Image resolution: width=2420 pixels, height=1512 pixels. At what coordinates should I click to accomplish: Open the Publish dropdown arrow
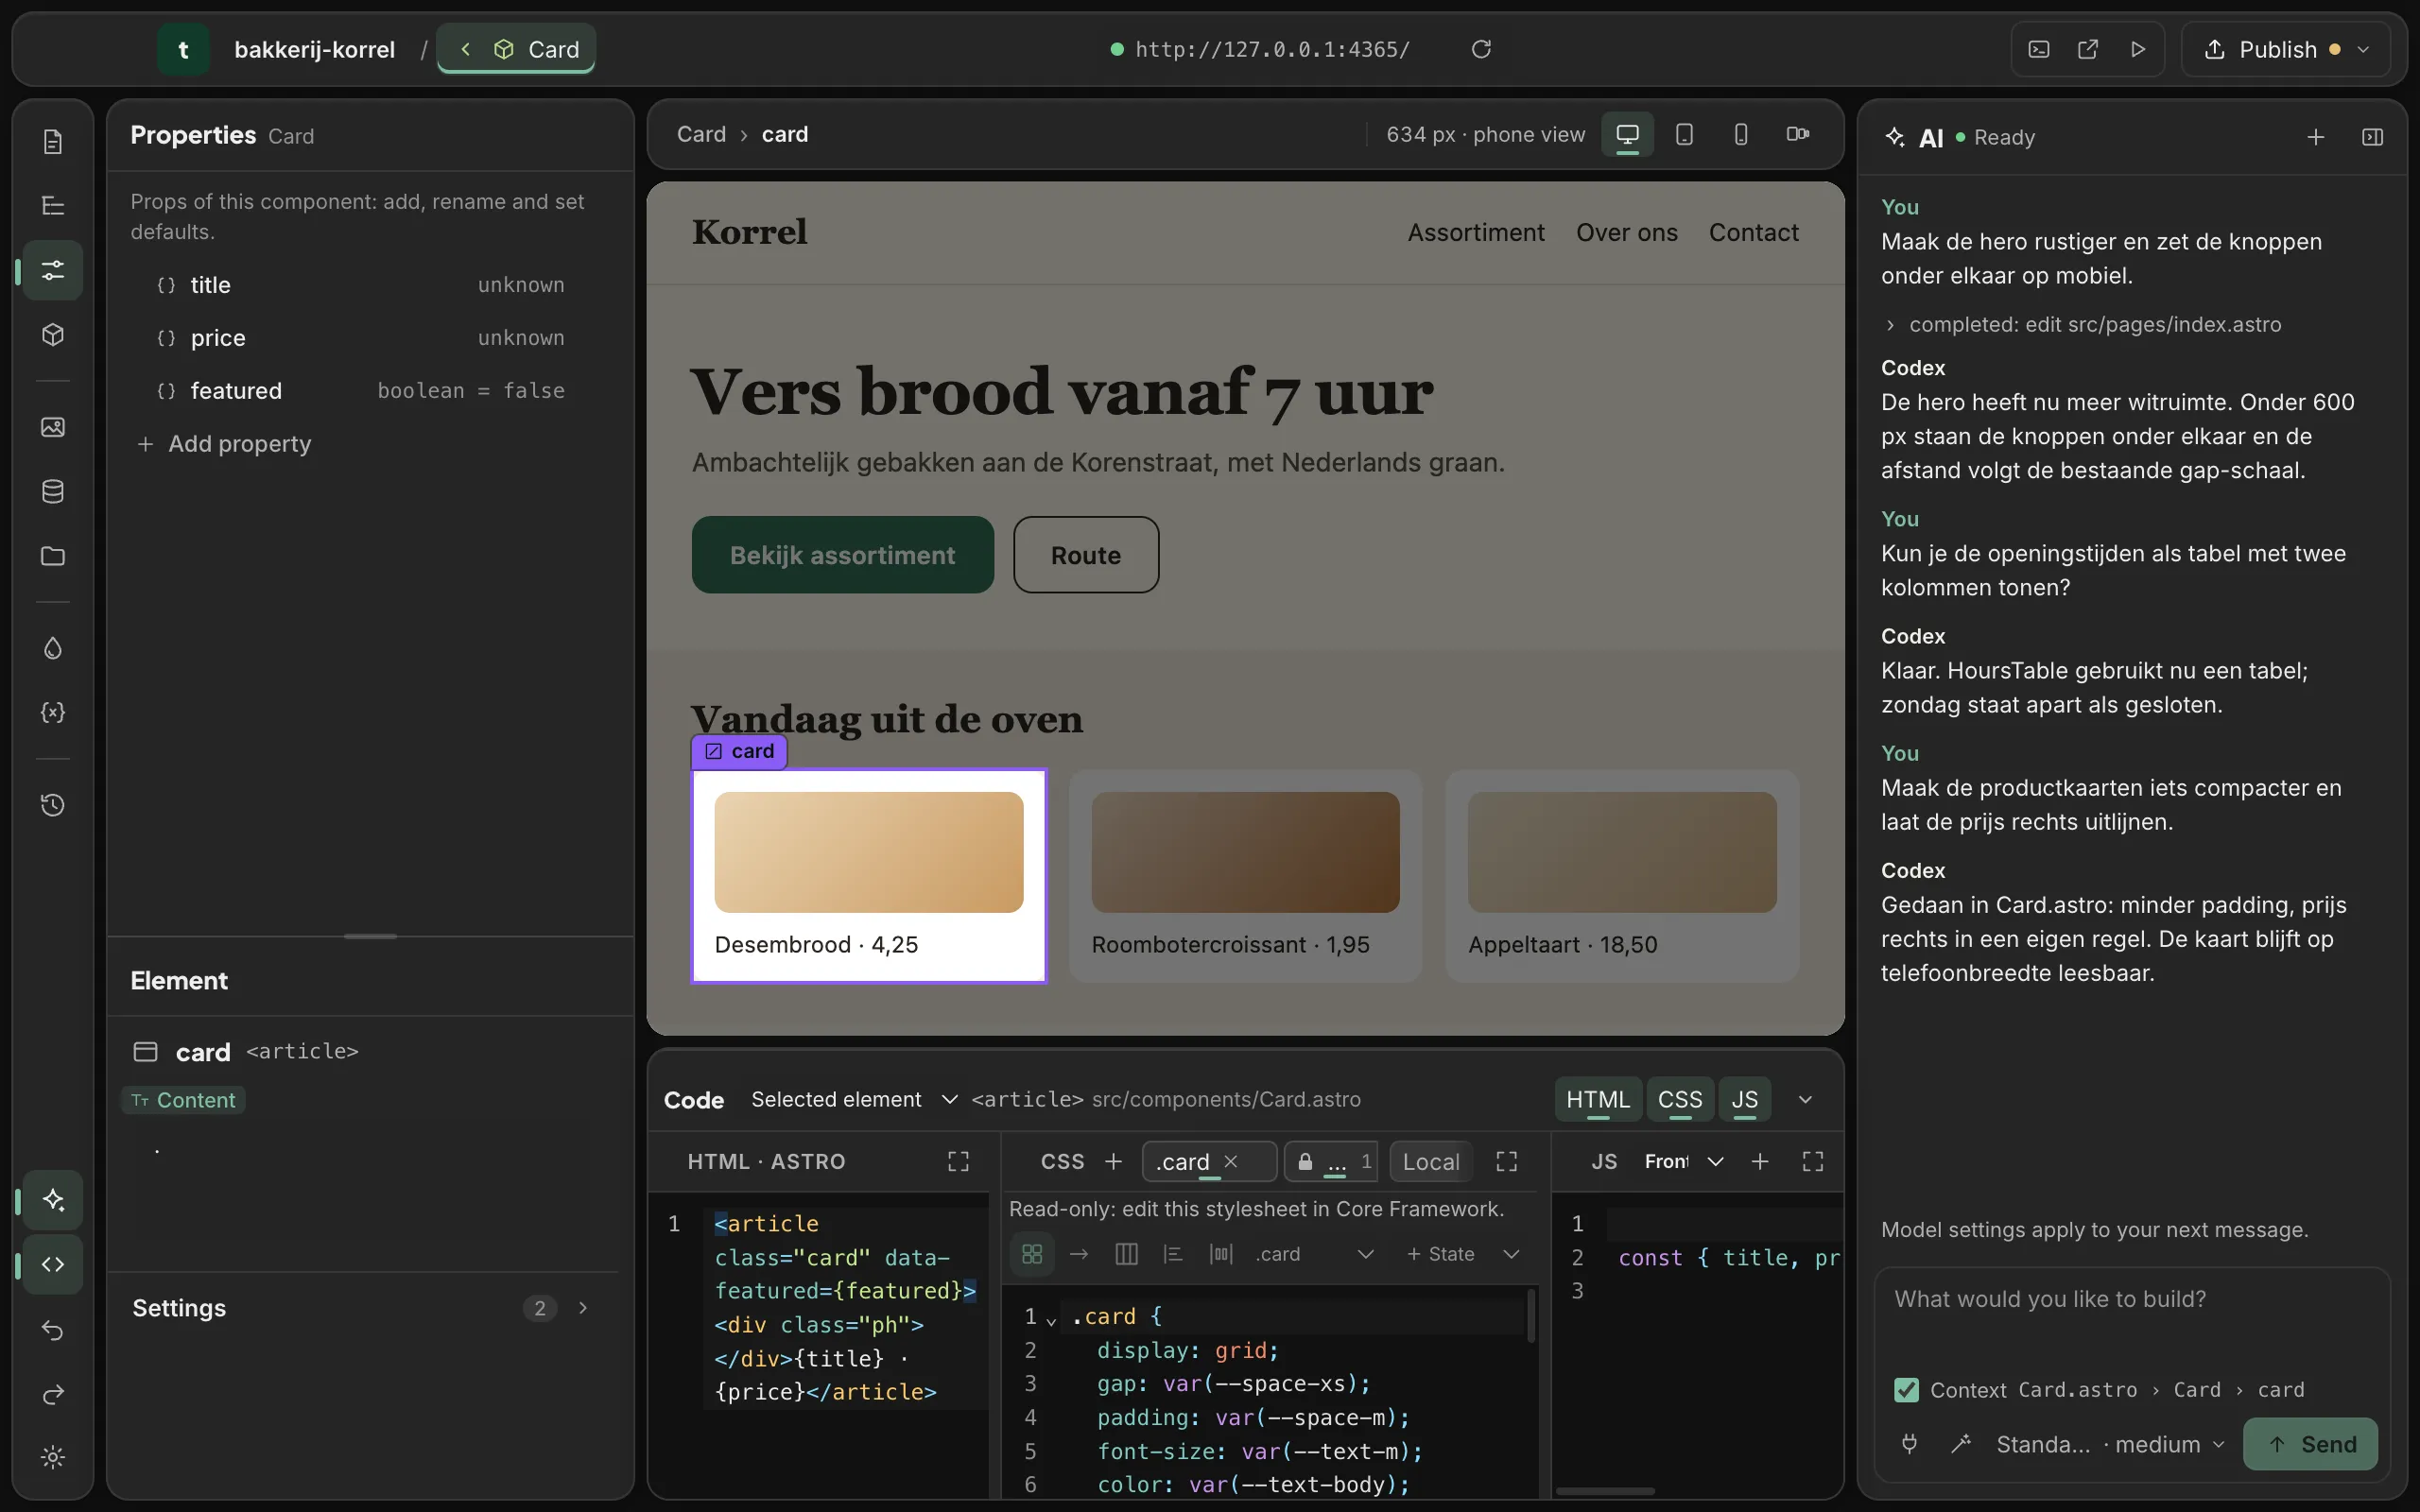click(2364, 49)
